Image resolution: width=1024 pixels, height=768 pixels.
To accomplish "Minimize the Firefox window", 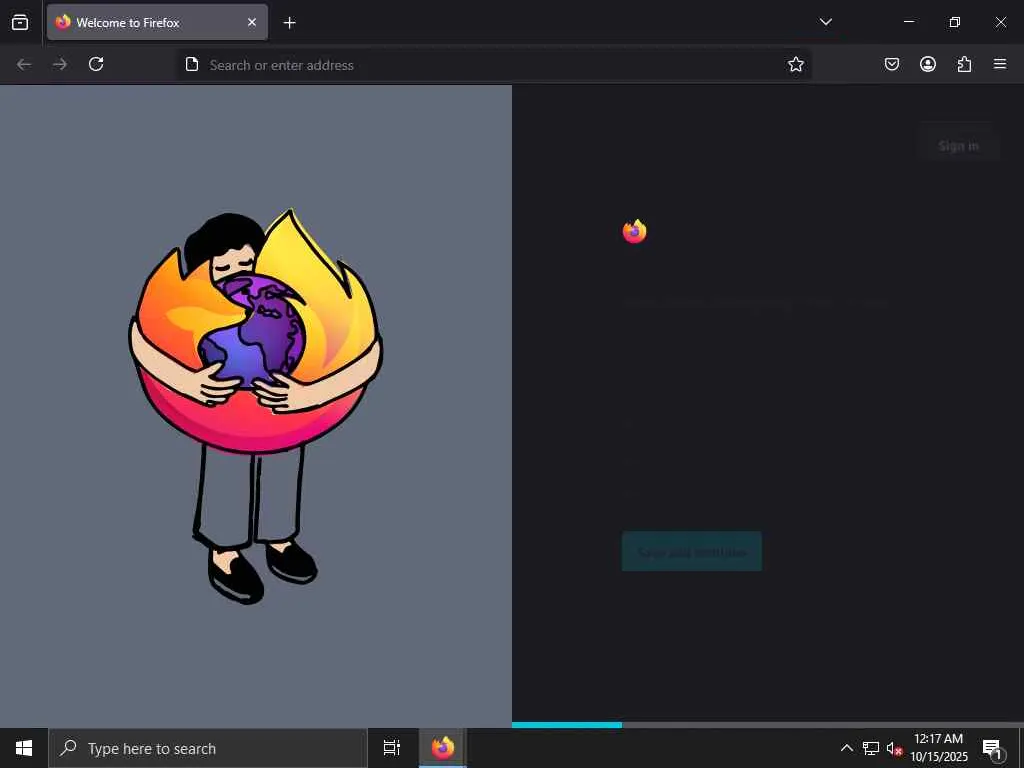I will coord(908,22).
